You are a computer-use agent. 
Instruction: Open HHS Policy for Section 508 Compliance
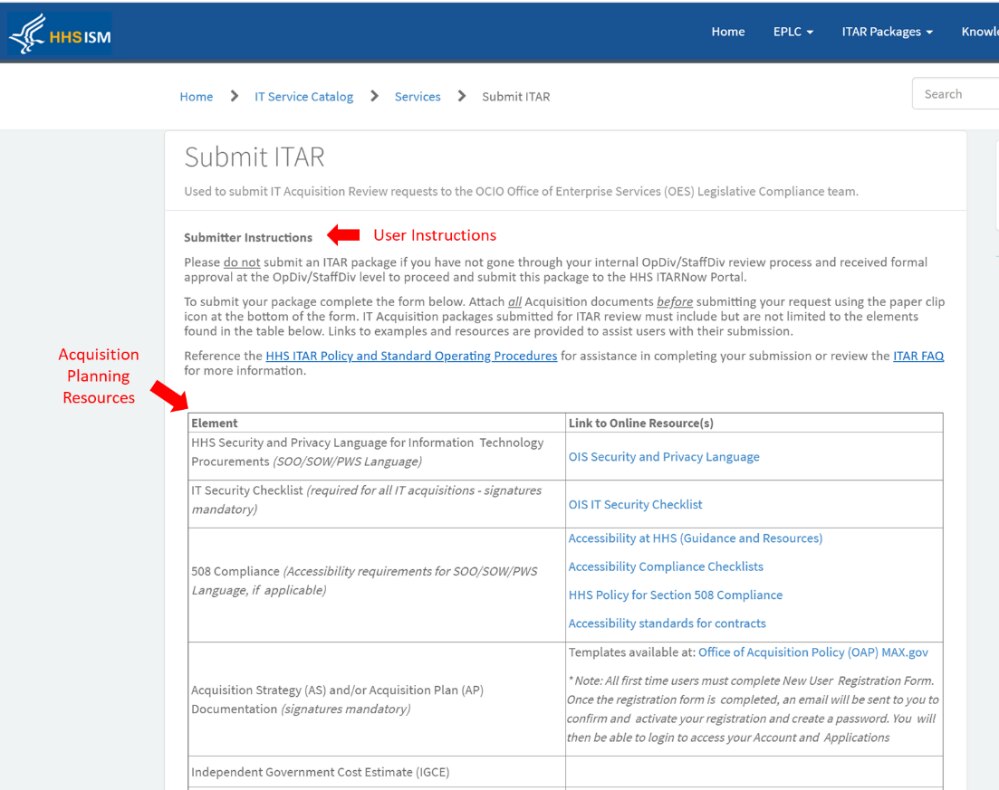tap(675, 595)
